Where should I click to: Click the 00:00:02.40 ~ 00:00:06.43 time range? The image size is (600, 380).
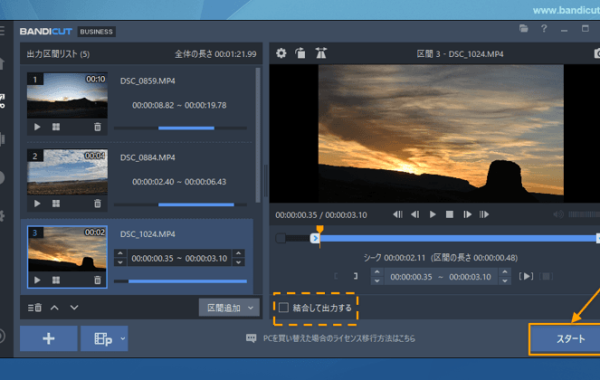[x=179, y=182]
